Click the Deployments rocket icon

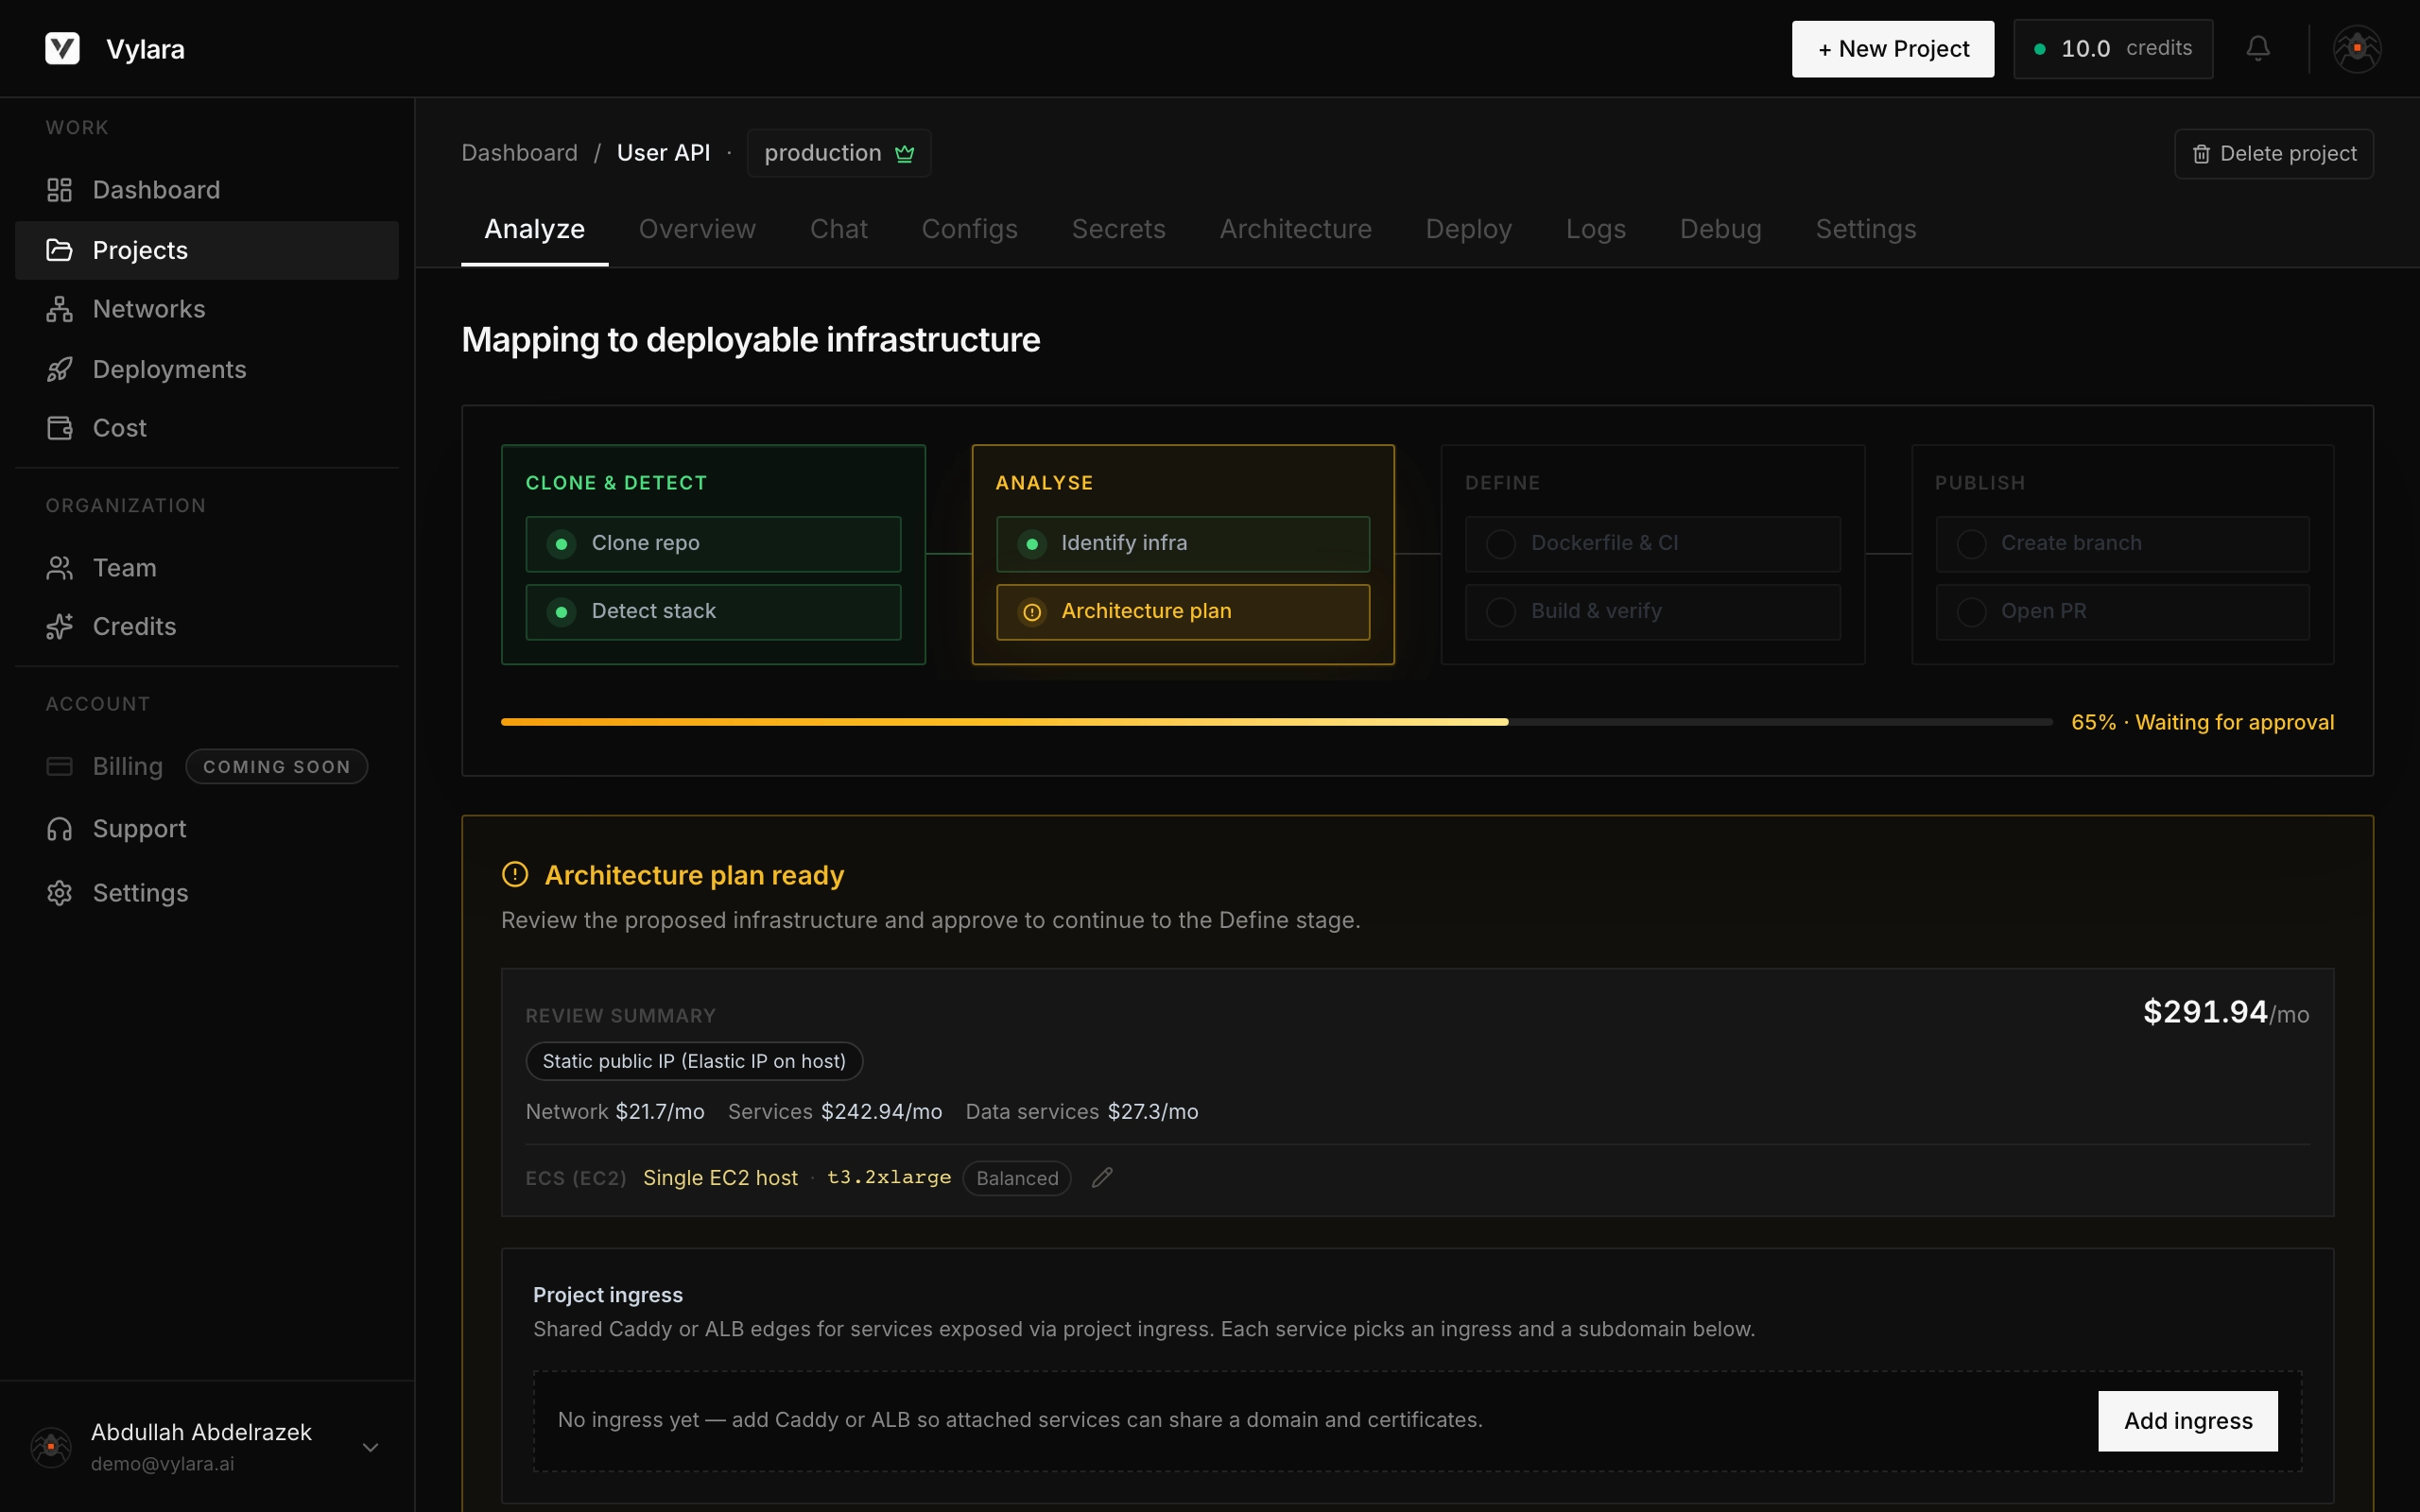59,369
